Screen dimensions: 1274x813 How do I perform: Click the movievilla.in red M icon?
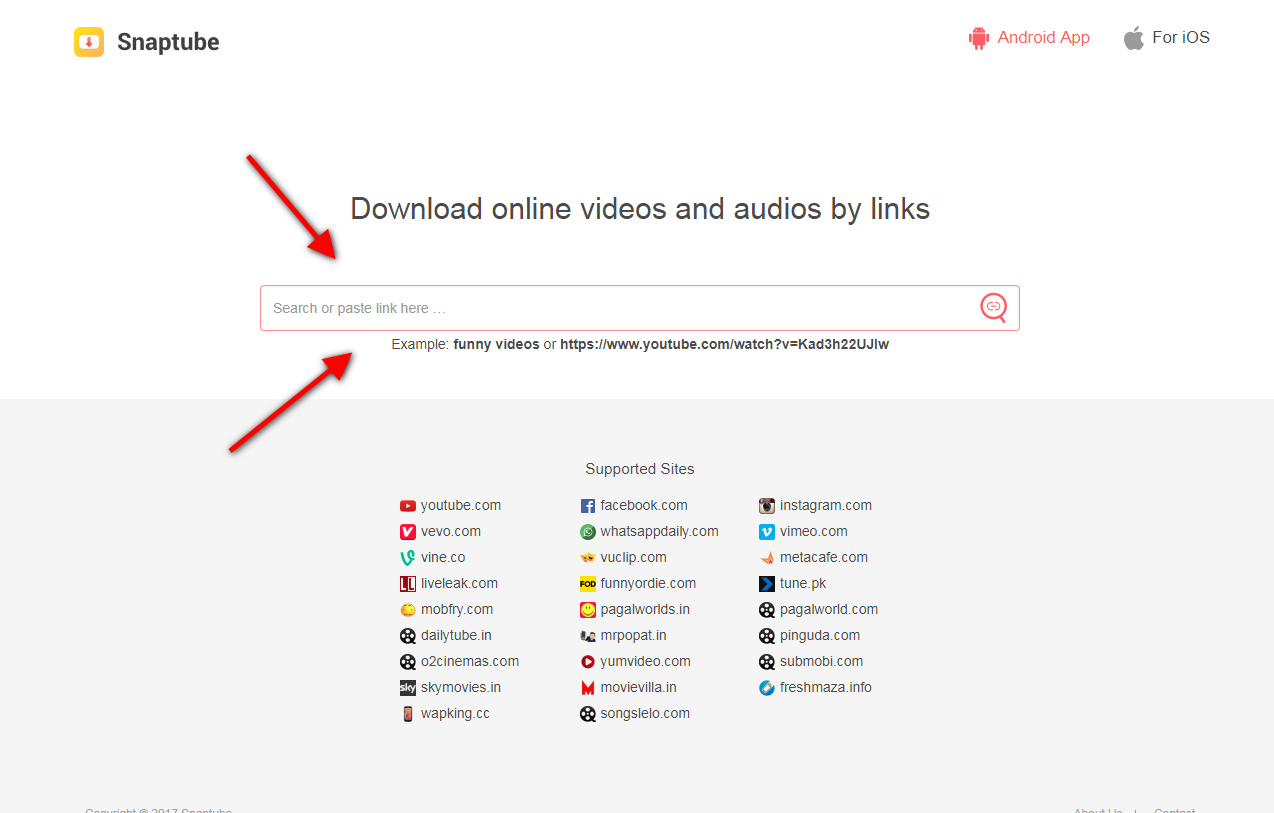pyautogui.click(x=588, y=688)
